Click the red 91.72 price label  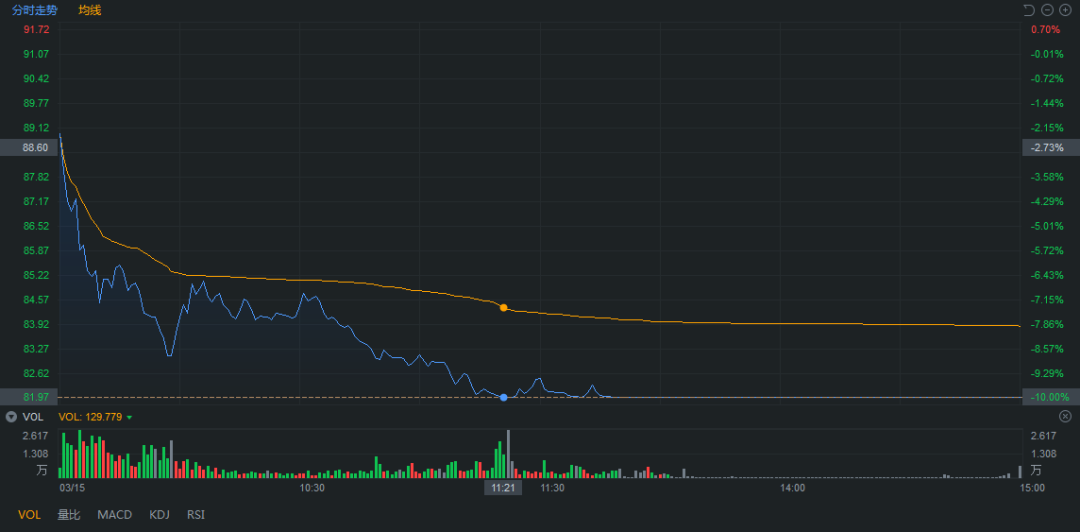[x=36, y=29]
